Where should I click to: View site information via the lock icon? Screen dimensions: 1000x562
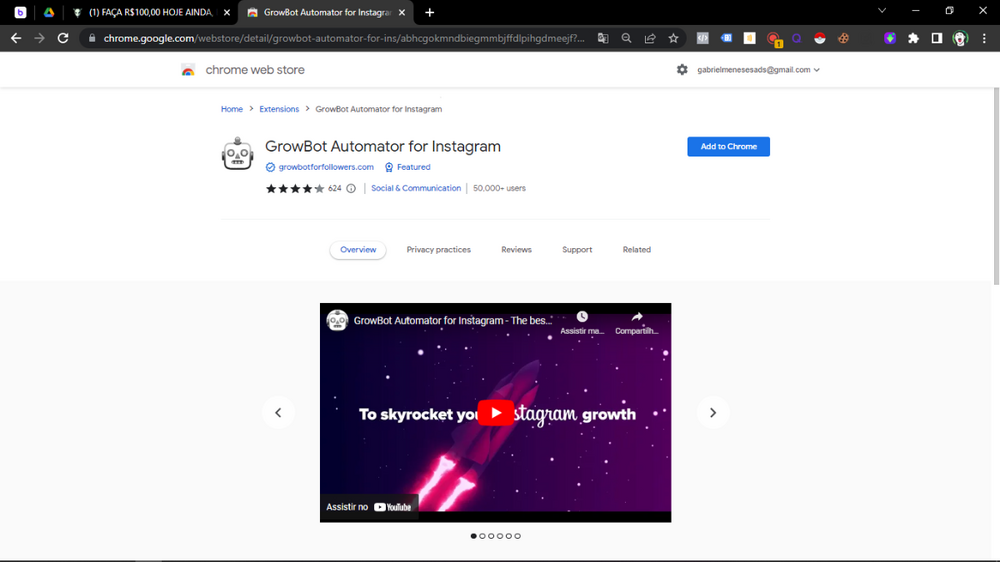pos(92,38)
